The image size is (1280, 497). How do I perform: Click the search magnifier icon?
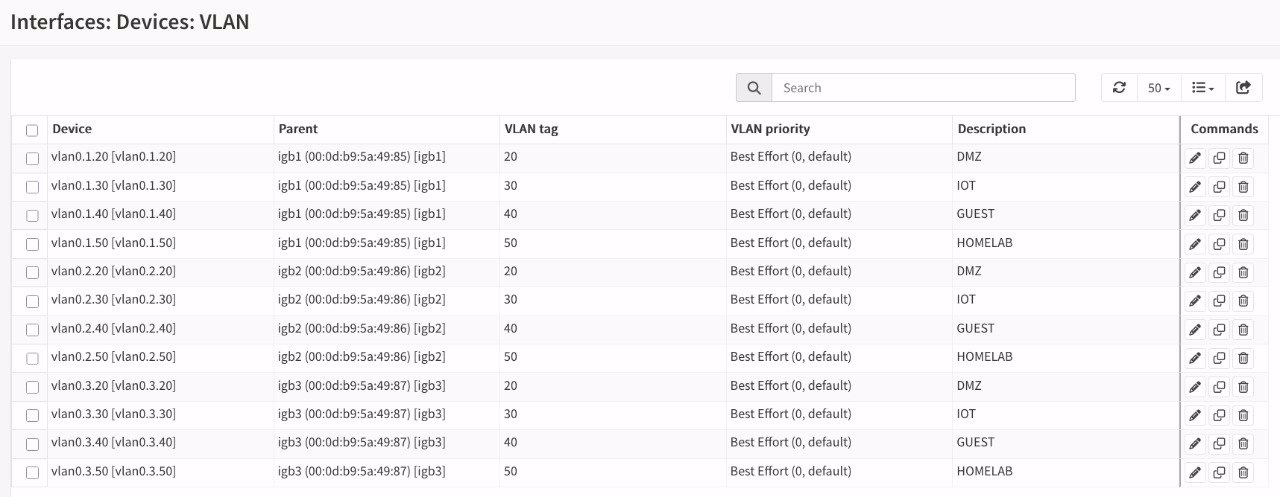(754, 88)
